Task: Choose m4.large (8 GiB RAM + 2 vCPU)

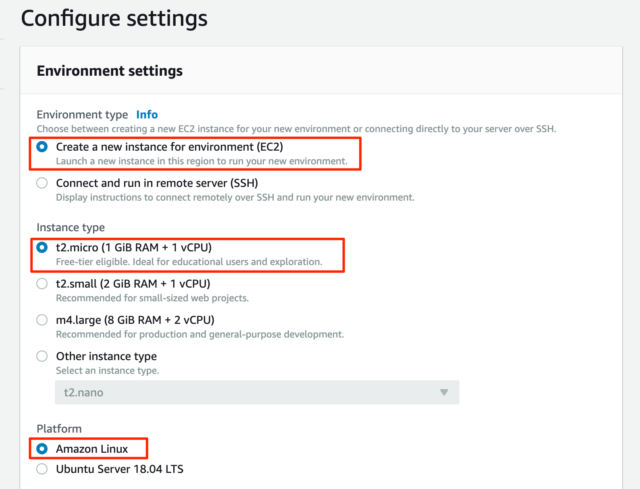Action: click(x=42, y=320)
